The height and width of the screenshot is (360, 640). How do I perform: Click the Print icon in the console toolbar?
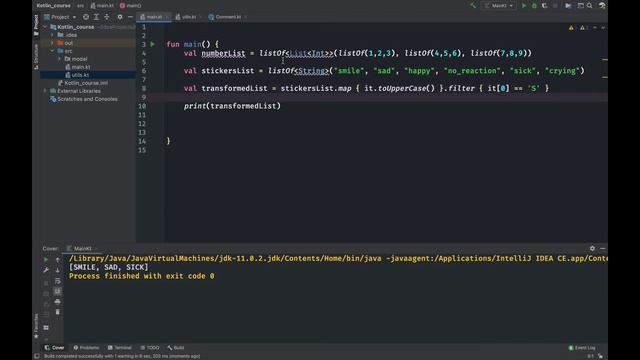click(x=58, y=302)
